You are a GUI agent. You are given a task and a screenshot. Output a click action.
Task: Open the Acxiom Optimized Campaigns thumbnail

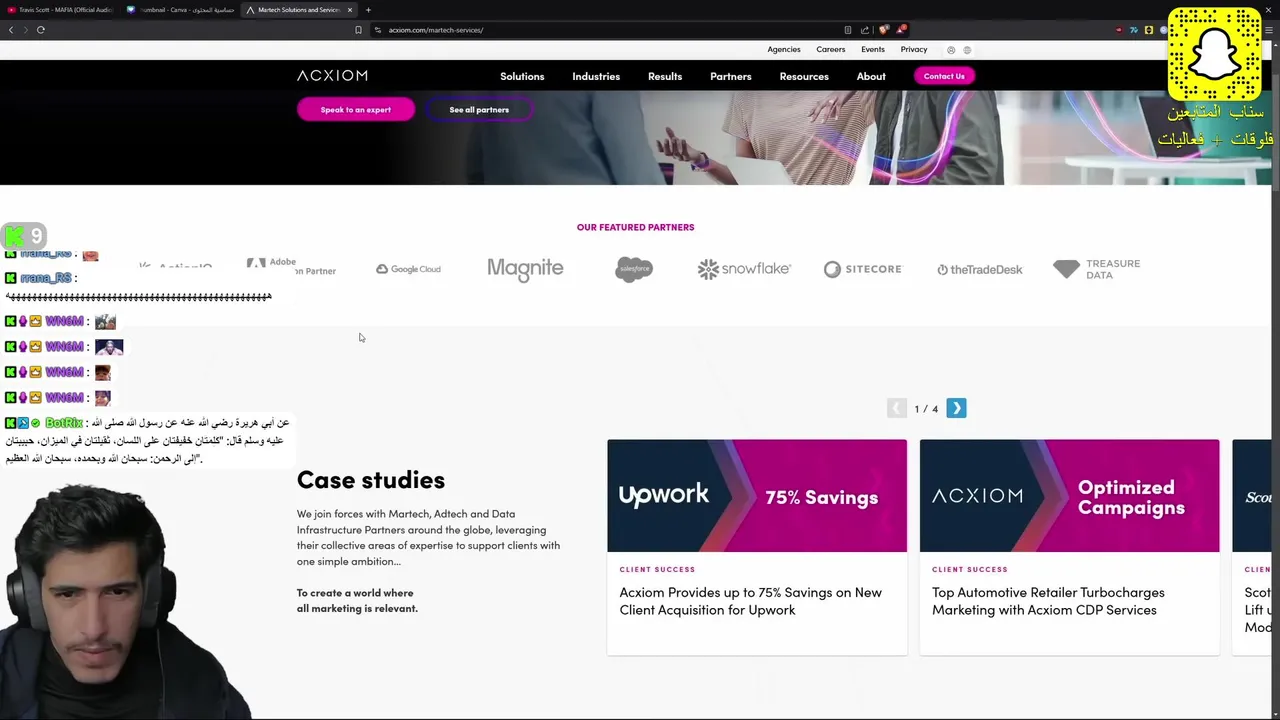coord(1069,496)
